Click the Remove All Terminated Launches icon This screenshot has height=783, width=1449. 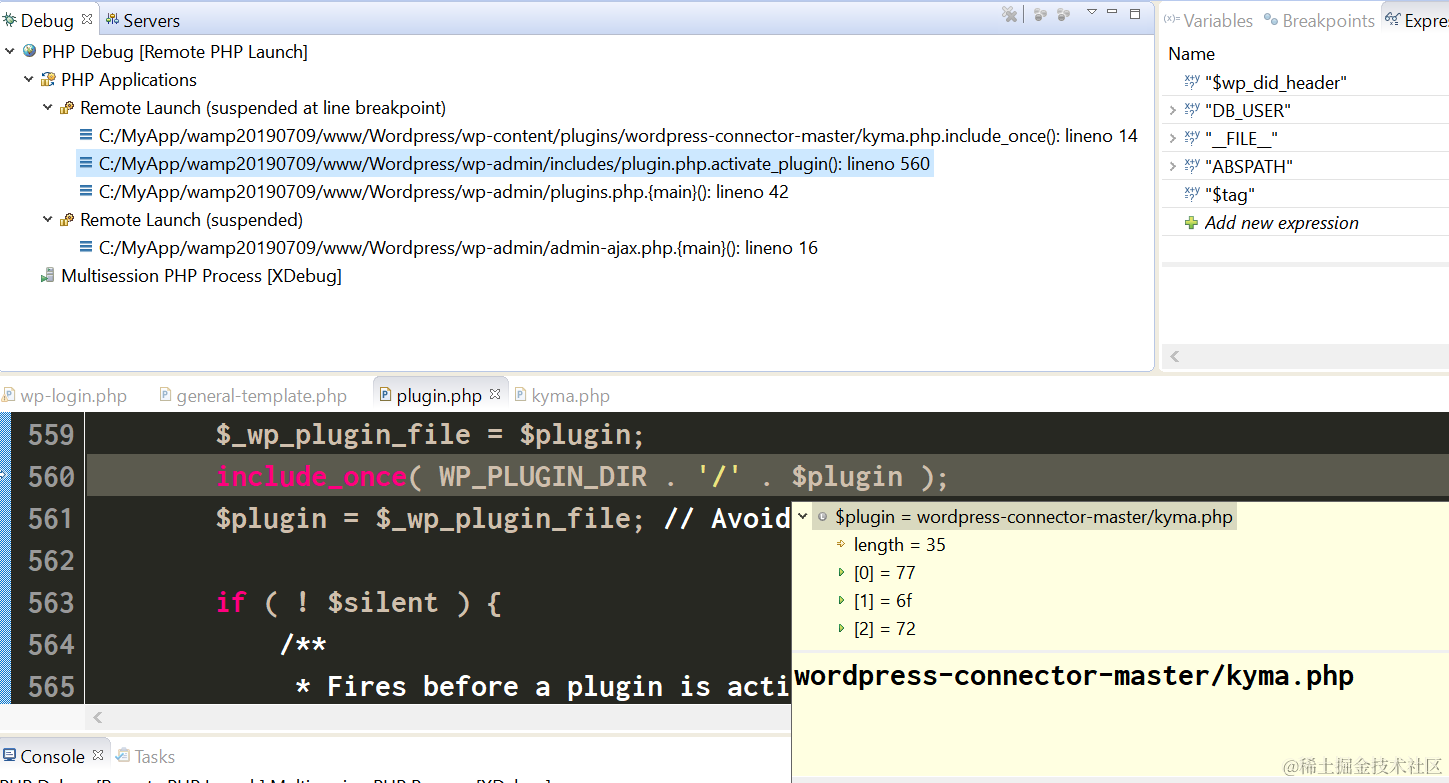coord(1010,14)
